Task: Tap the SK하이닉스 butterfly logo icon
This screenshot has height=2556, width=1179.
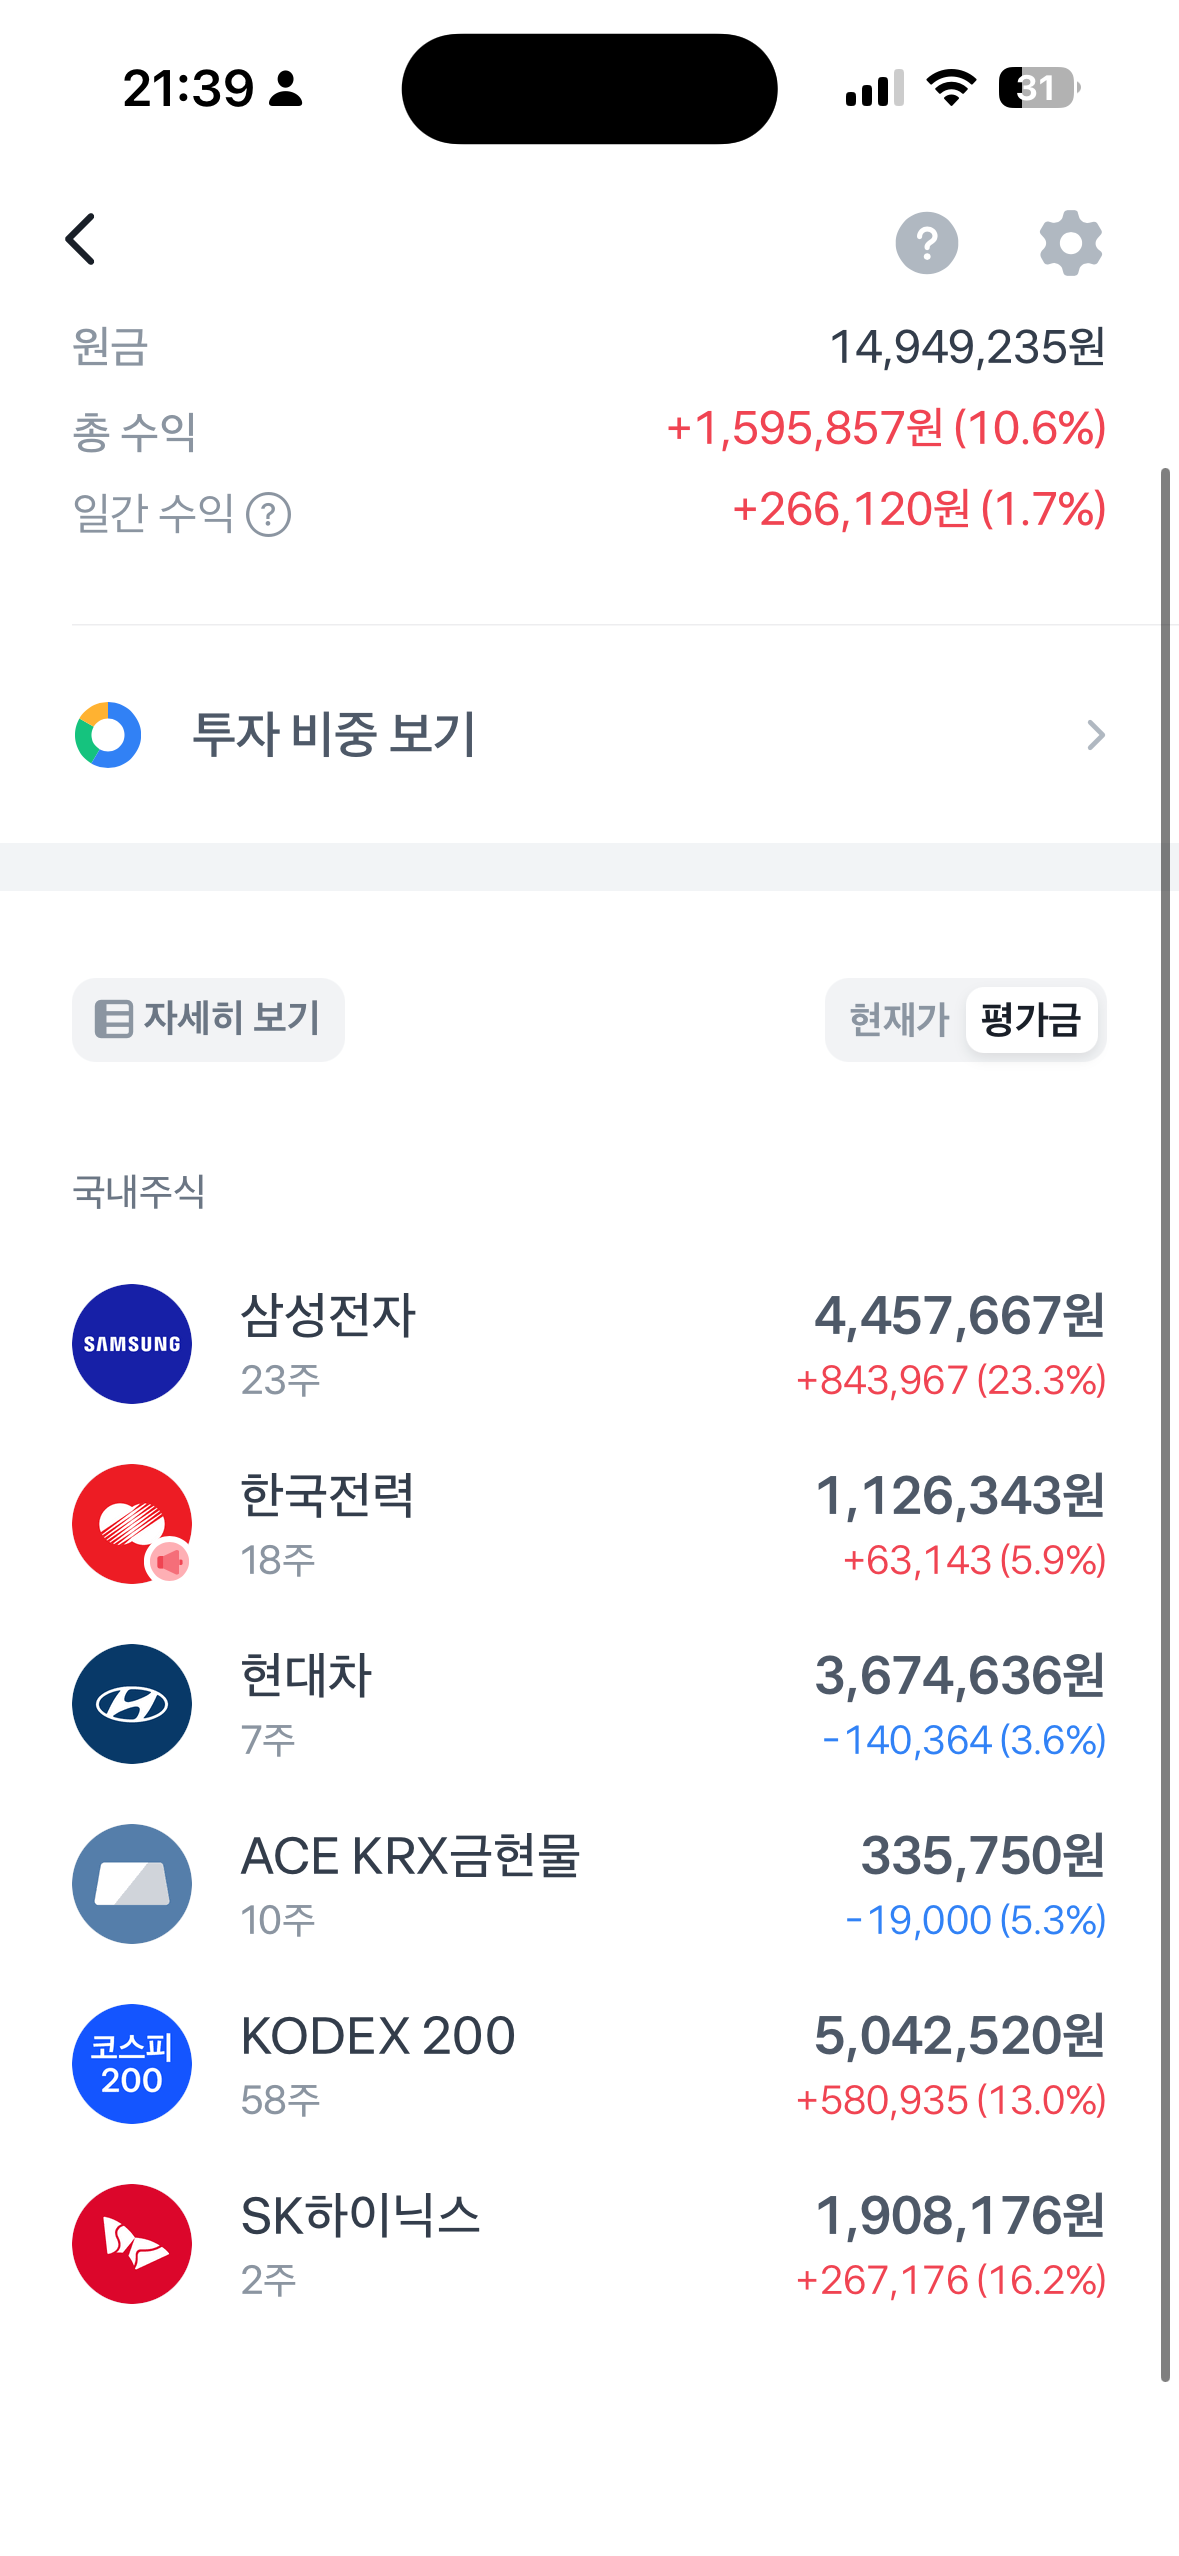Action: coord(132,2244)
